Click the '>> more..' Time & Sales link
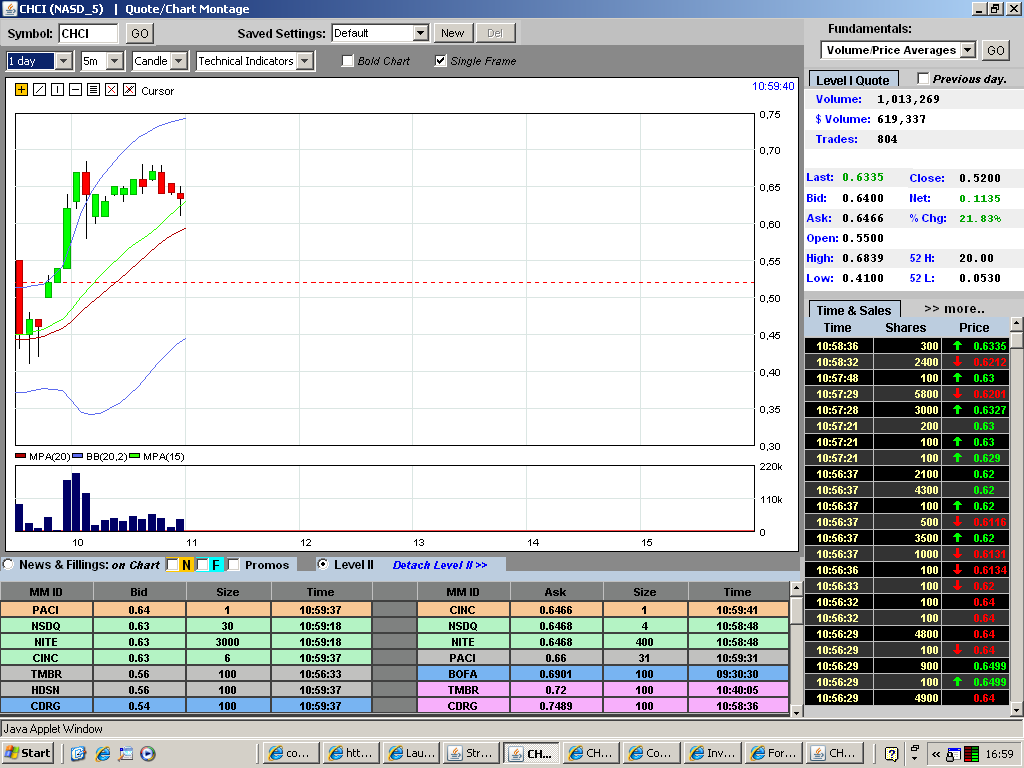Viewport: 1024px width, 768px height. 954,309
